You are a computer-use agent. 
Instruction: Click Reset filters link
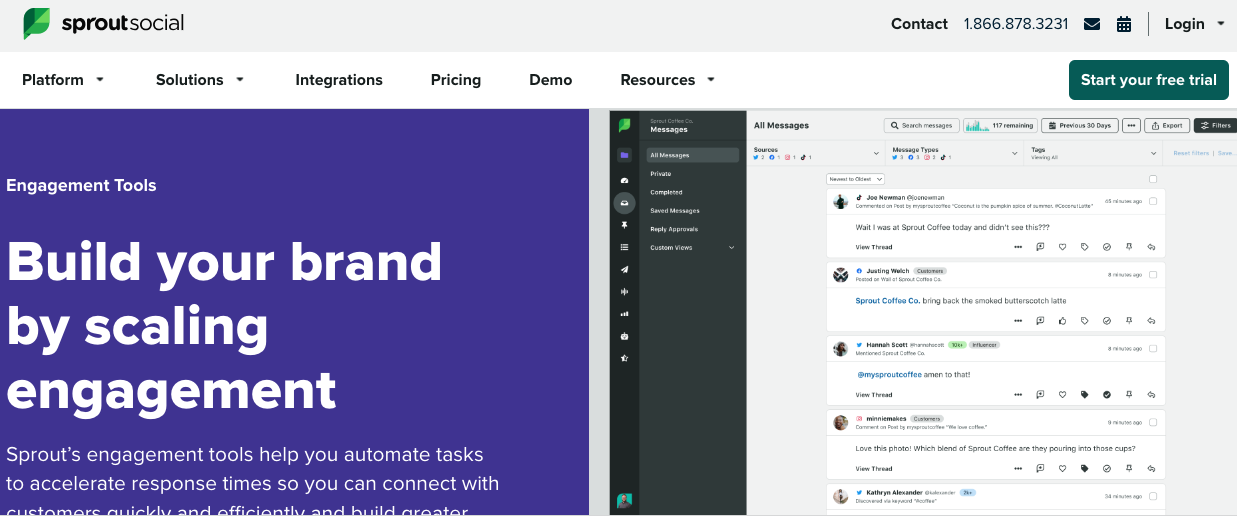pyautogui.click(x=1190, y=154)
